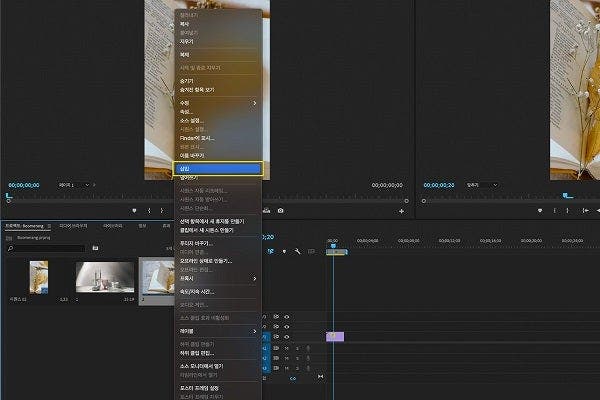
Task: Click the go to in point icon in program monitor
Action: pos(584,211)
